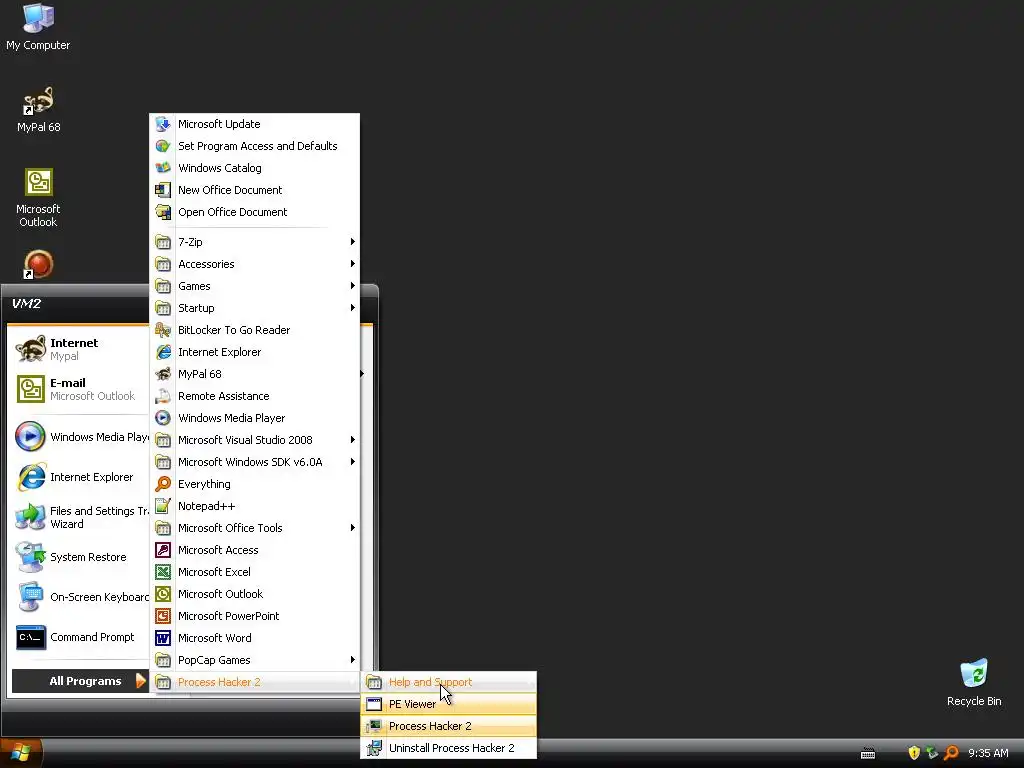Click Microsoft Word icon
1024x768 pixels.
tap(163, 638)
